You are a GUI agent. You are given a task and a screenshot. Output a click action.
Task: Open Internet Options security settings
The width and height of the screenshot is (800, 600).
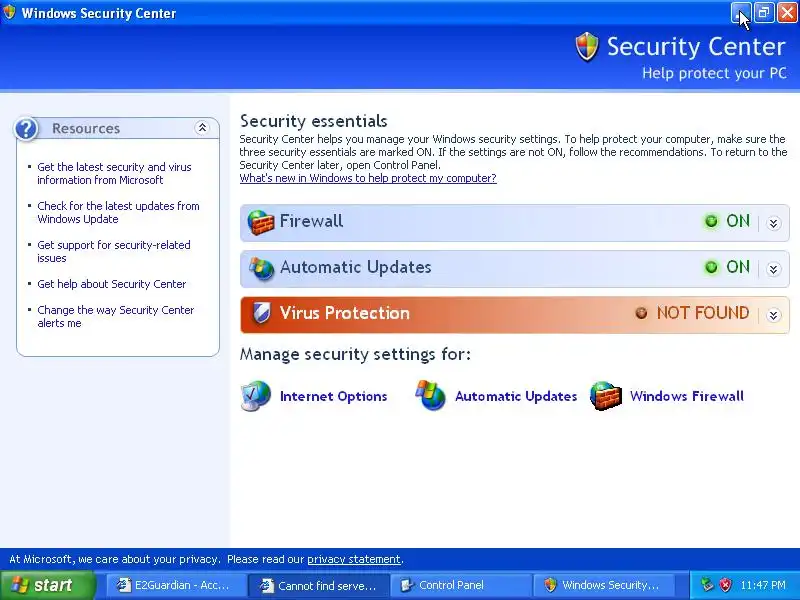pyautogui.click(x=333, y=396)
